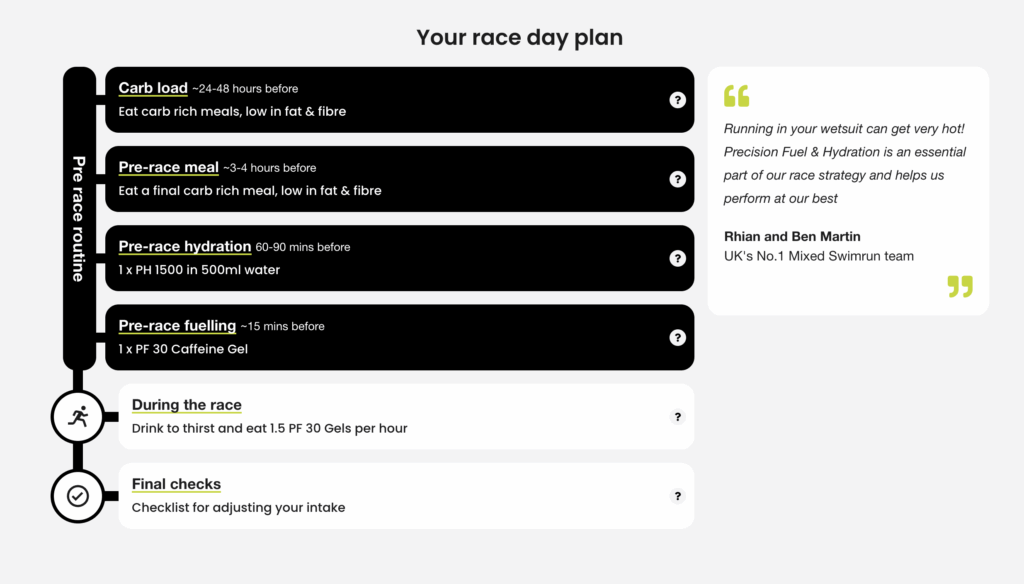Open the Final checks help icon
The image size is (1024, 584).
point(677,496)
